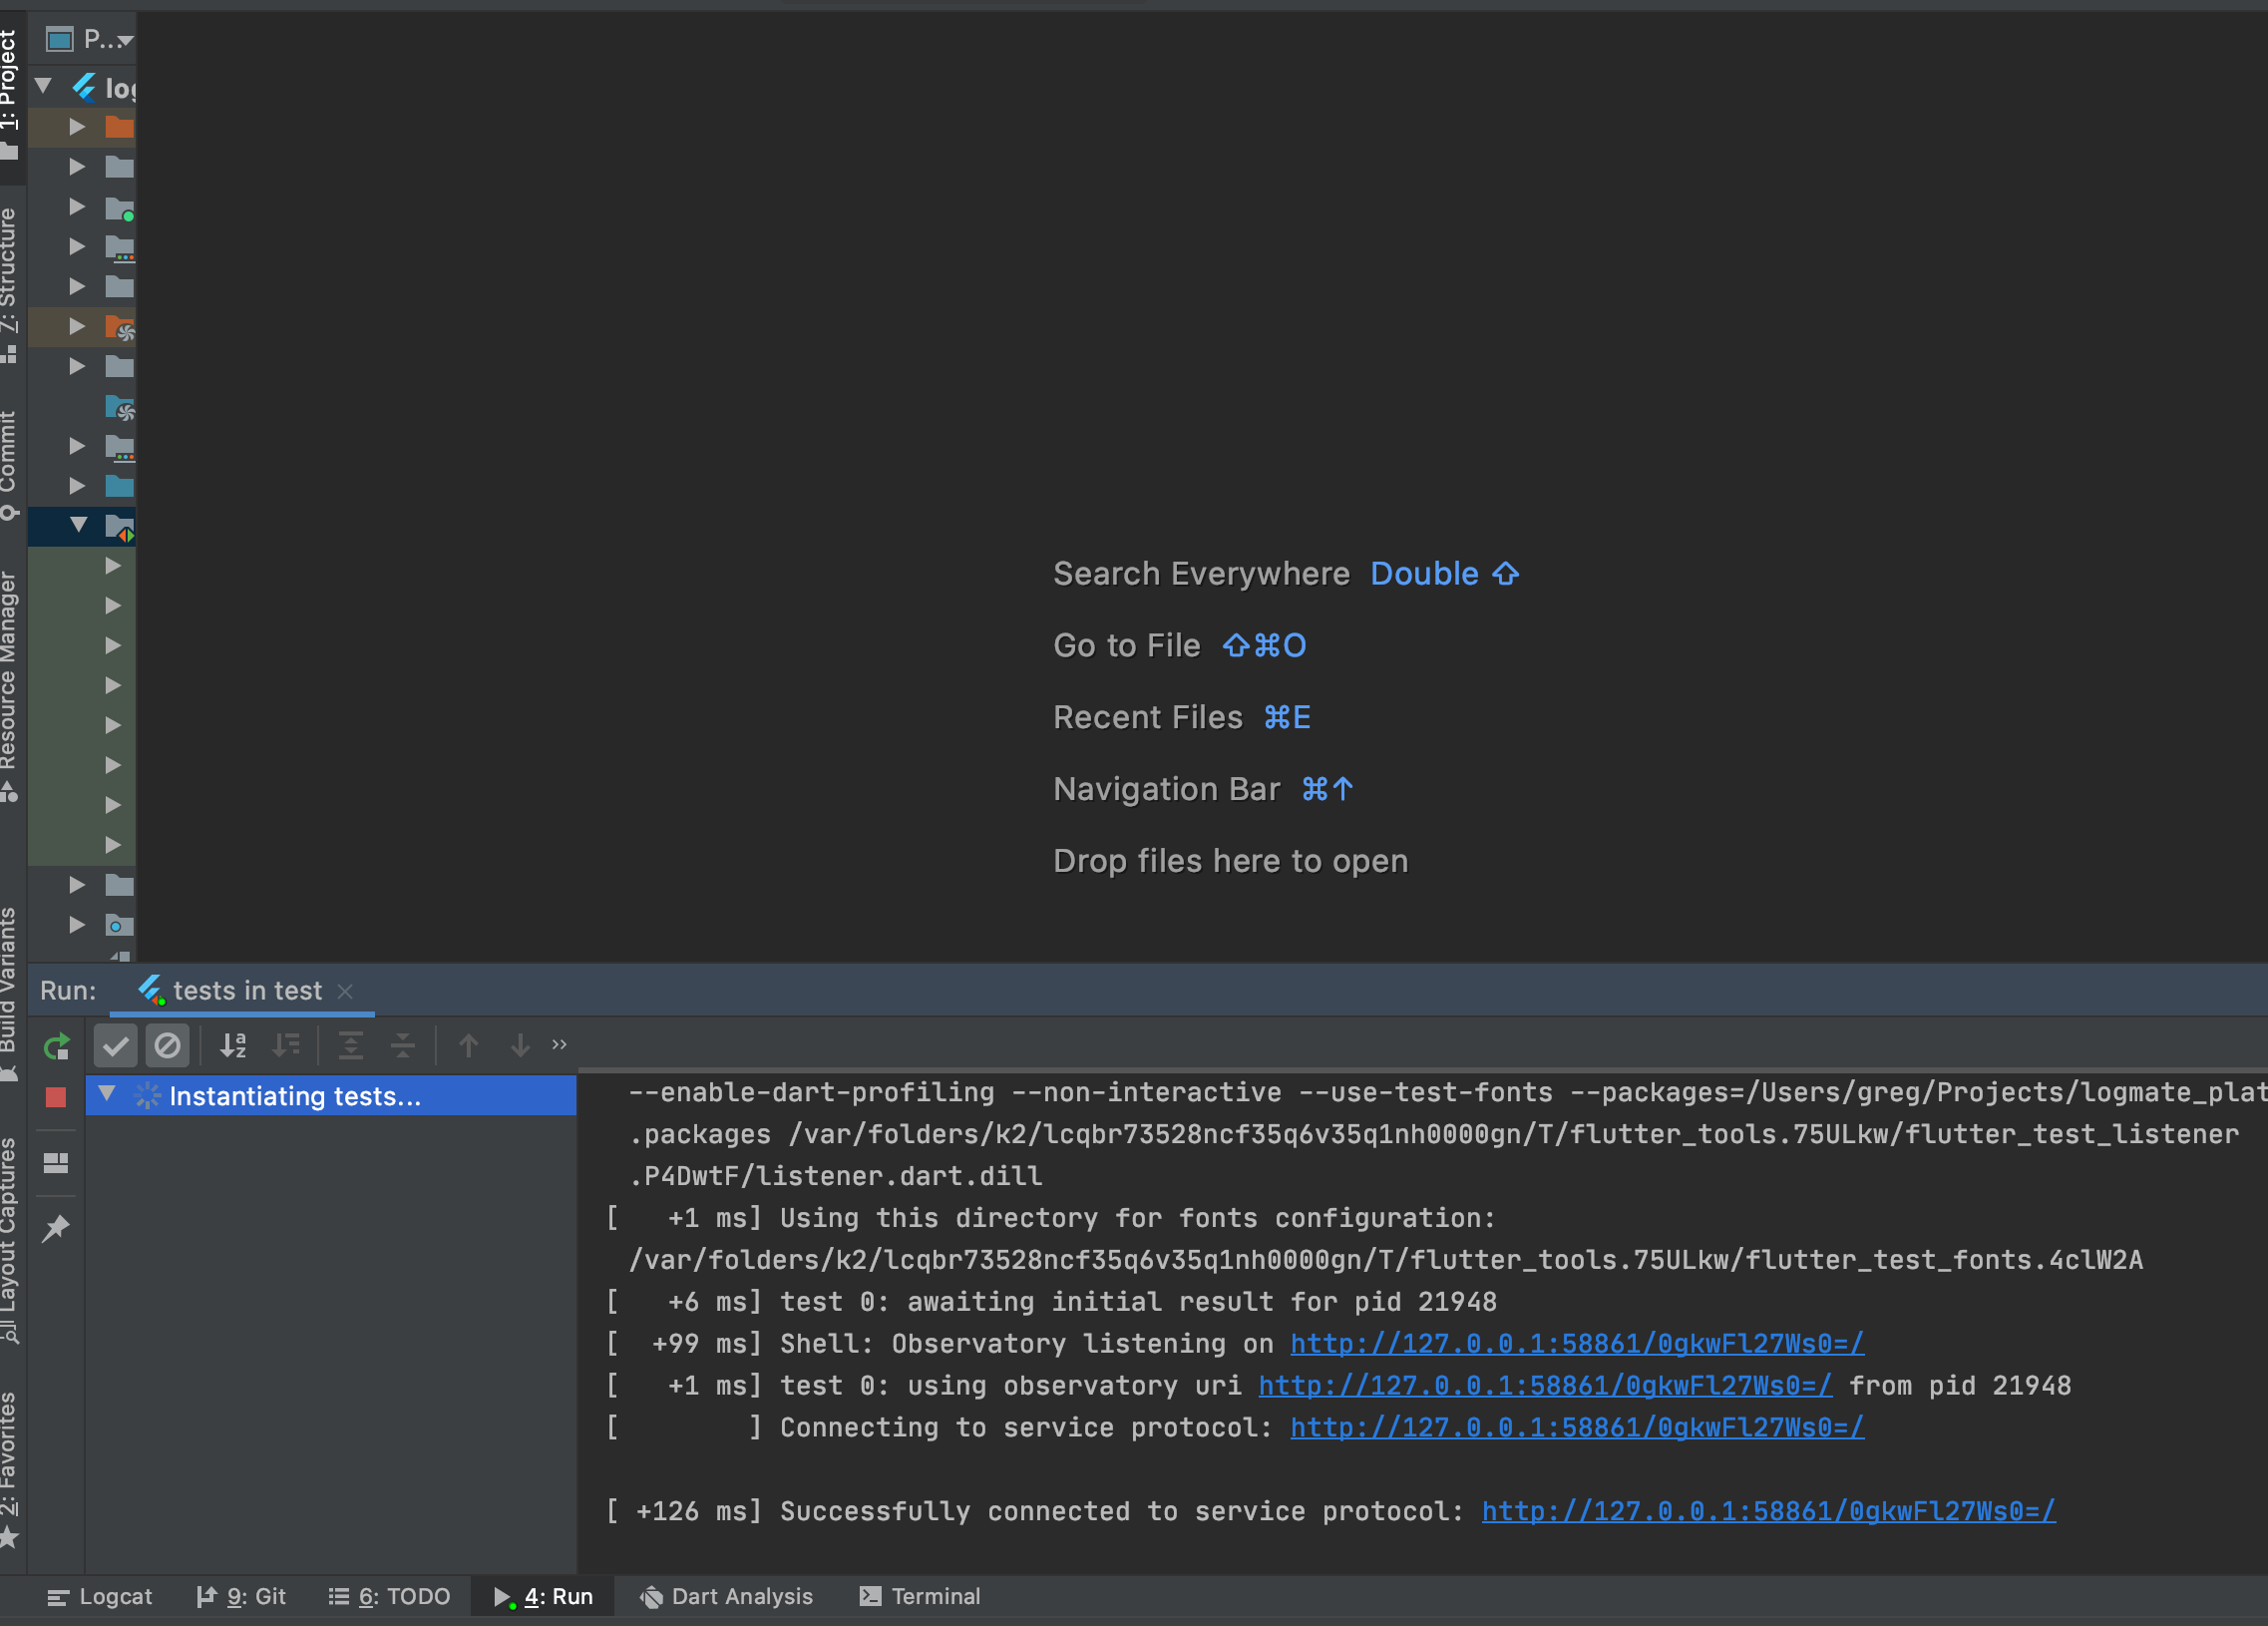Toggle Sort by Duration button

[286, 1045]
